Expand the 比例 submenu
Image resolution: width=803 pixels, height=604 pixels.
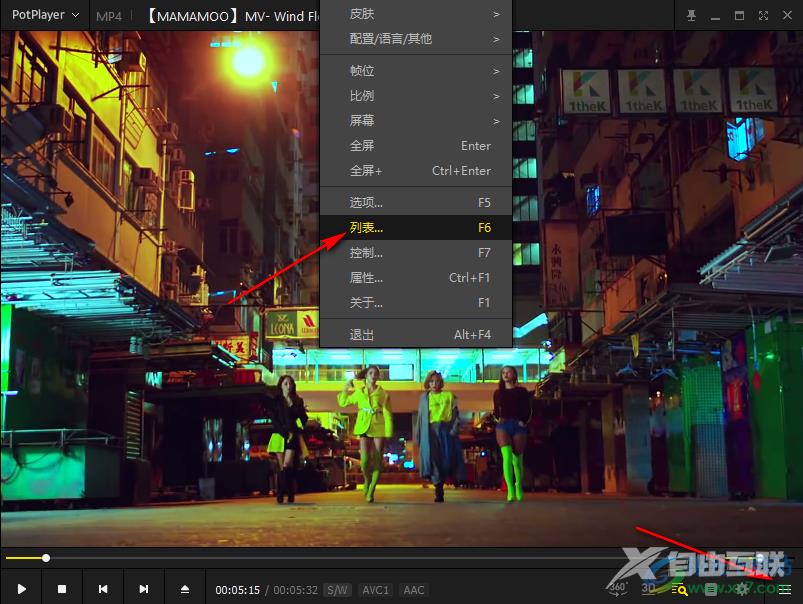pos(416,96)
